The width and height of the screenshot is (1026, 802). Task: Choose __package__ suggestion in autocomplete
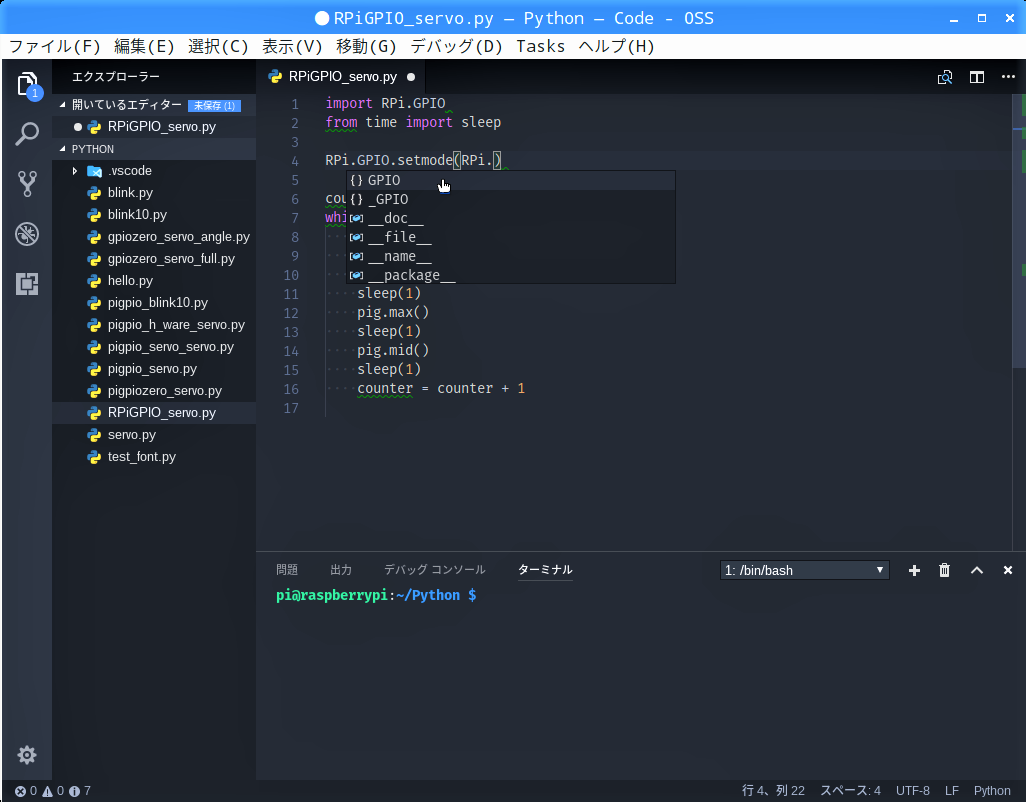[510, 275]
